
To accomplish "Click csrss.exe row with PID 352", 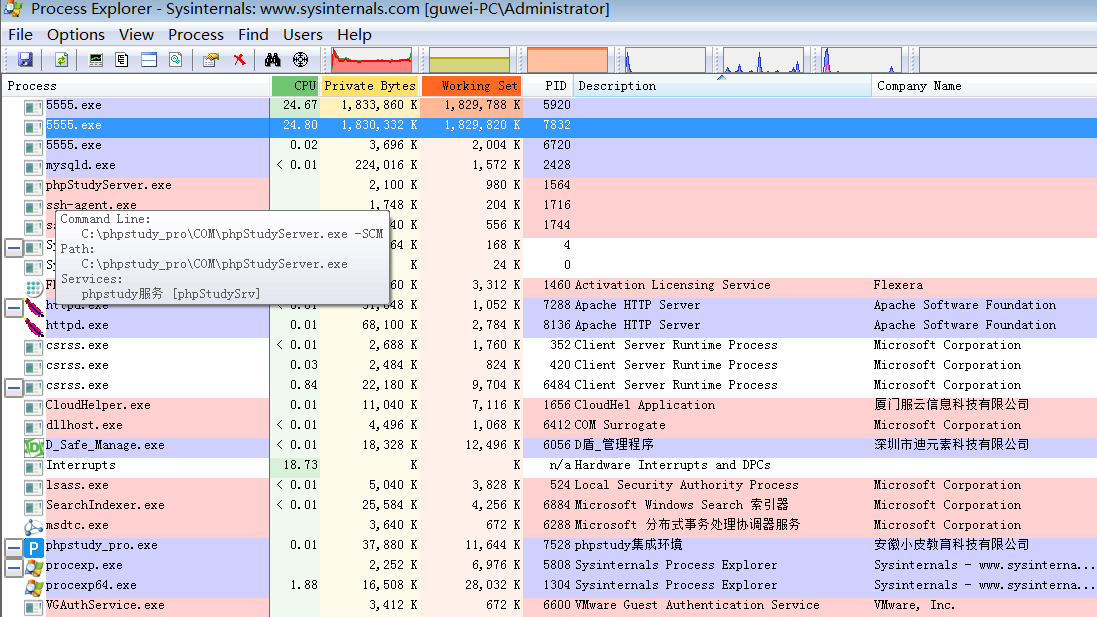I will pyautogui.click(x=548, y=346).
